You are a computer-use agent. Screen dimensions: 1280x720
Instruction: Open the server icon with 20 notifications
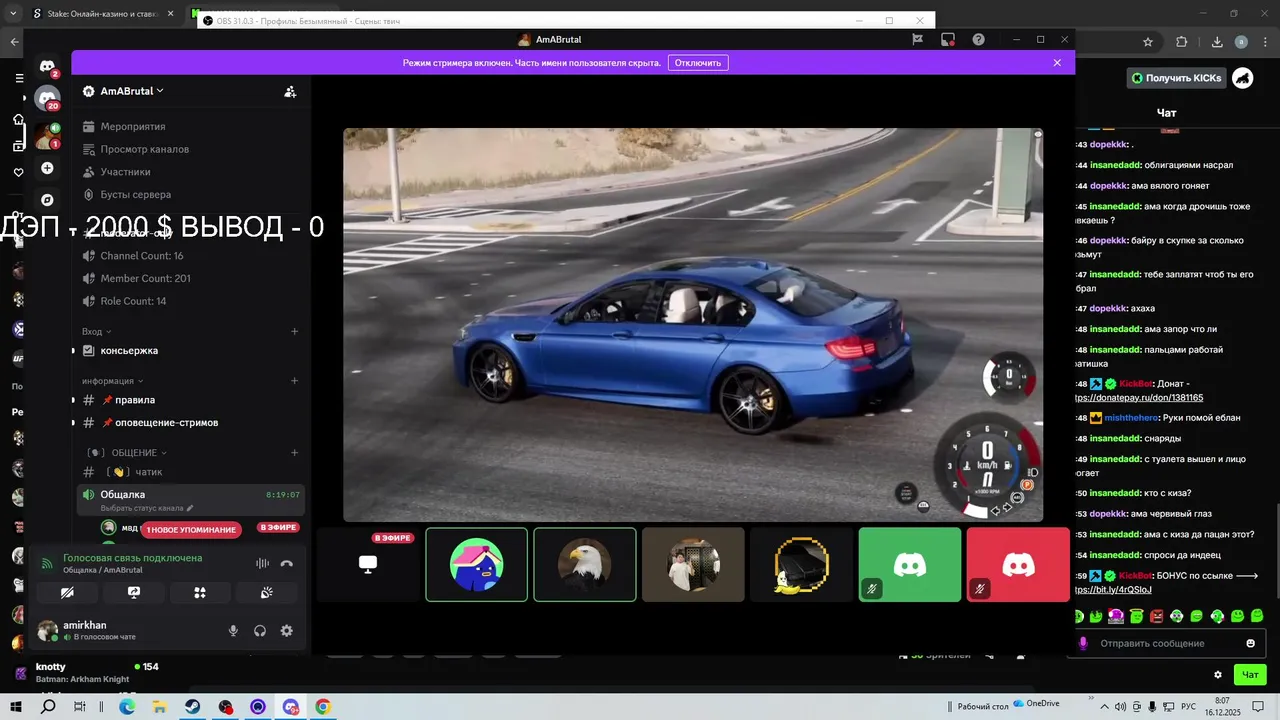47,98
